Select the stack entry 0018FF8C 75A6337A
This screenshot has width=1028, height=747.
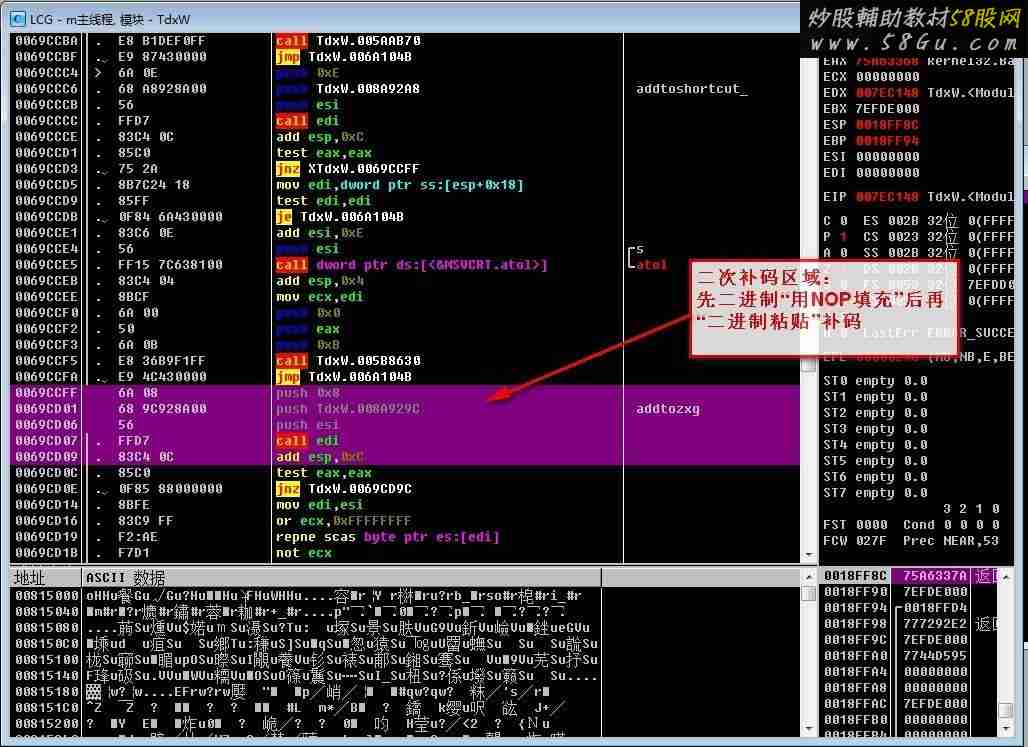(x=908, y=576)
